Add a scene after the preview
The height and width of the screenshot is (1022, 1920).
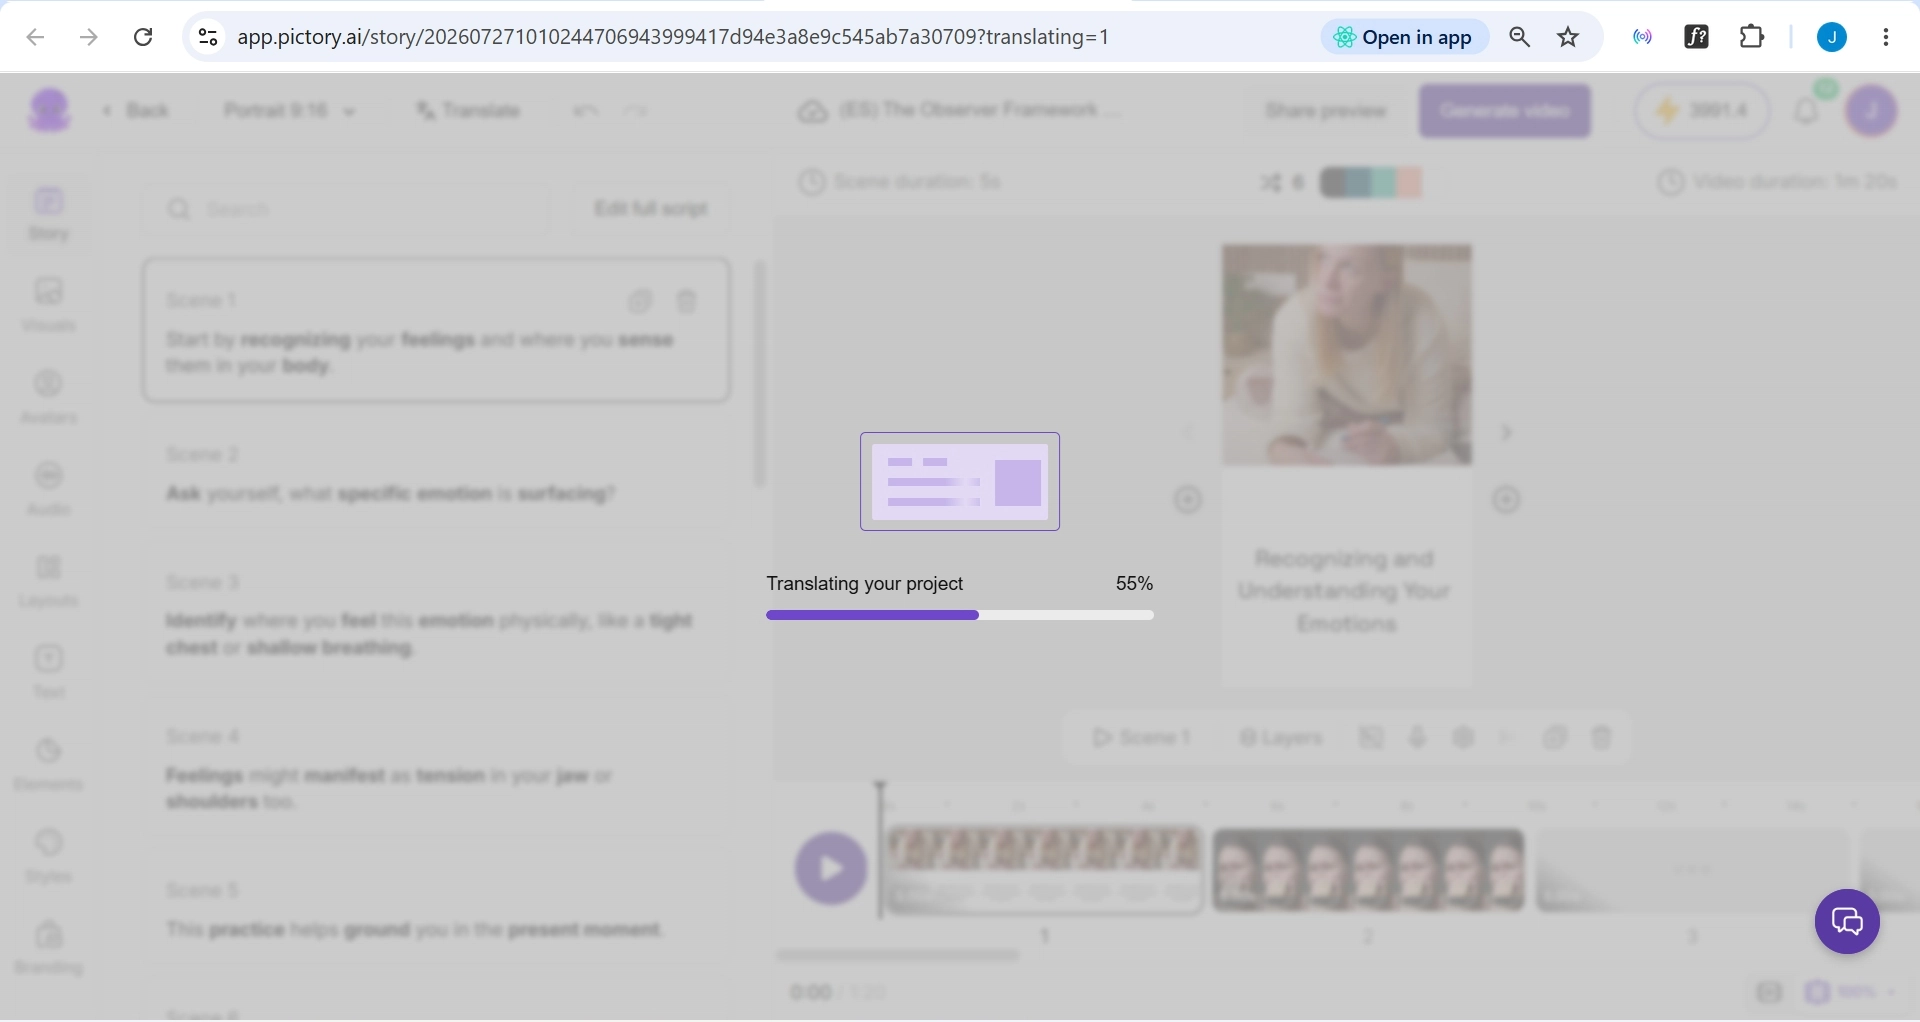coord(1506,499)
